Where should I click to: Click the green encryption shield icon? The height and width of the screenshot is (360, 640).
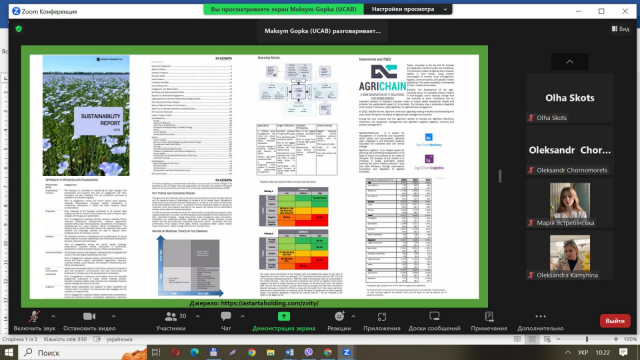tap(18, 29)
